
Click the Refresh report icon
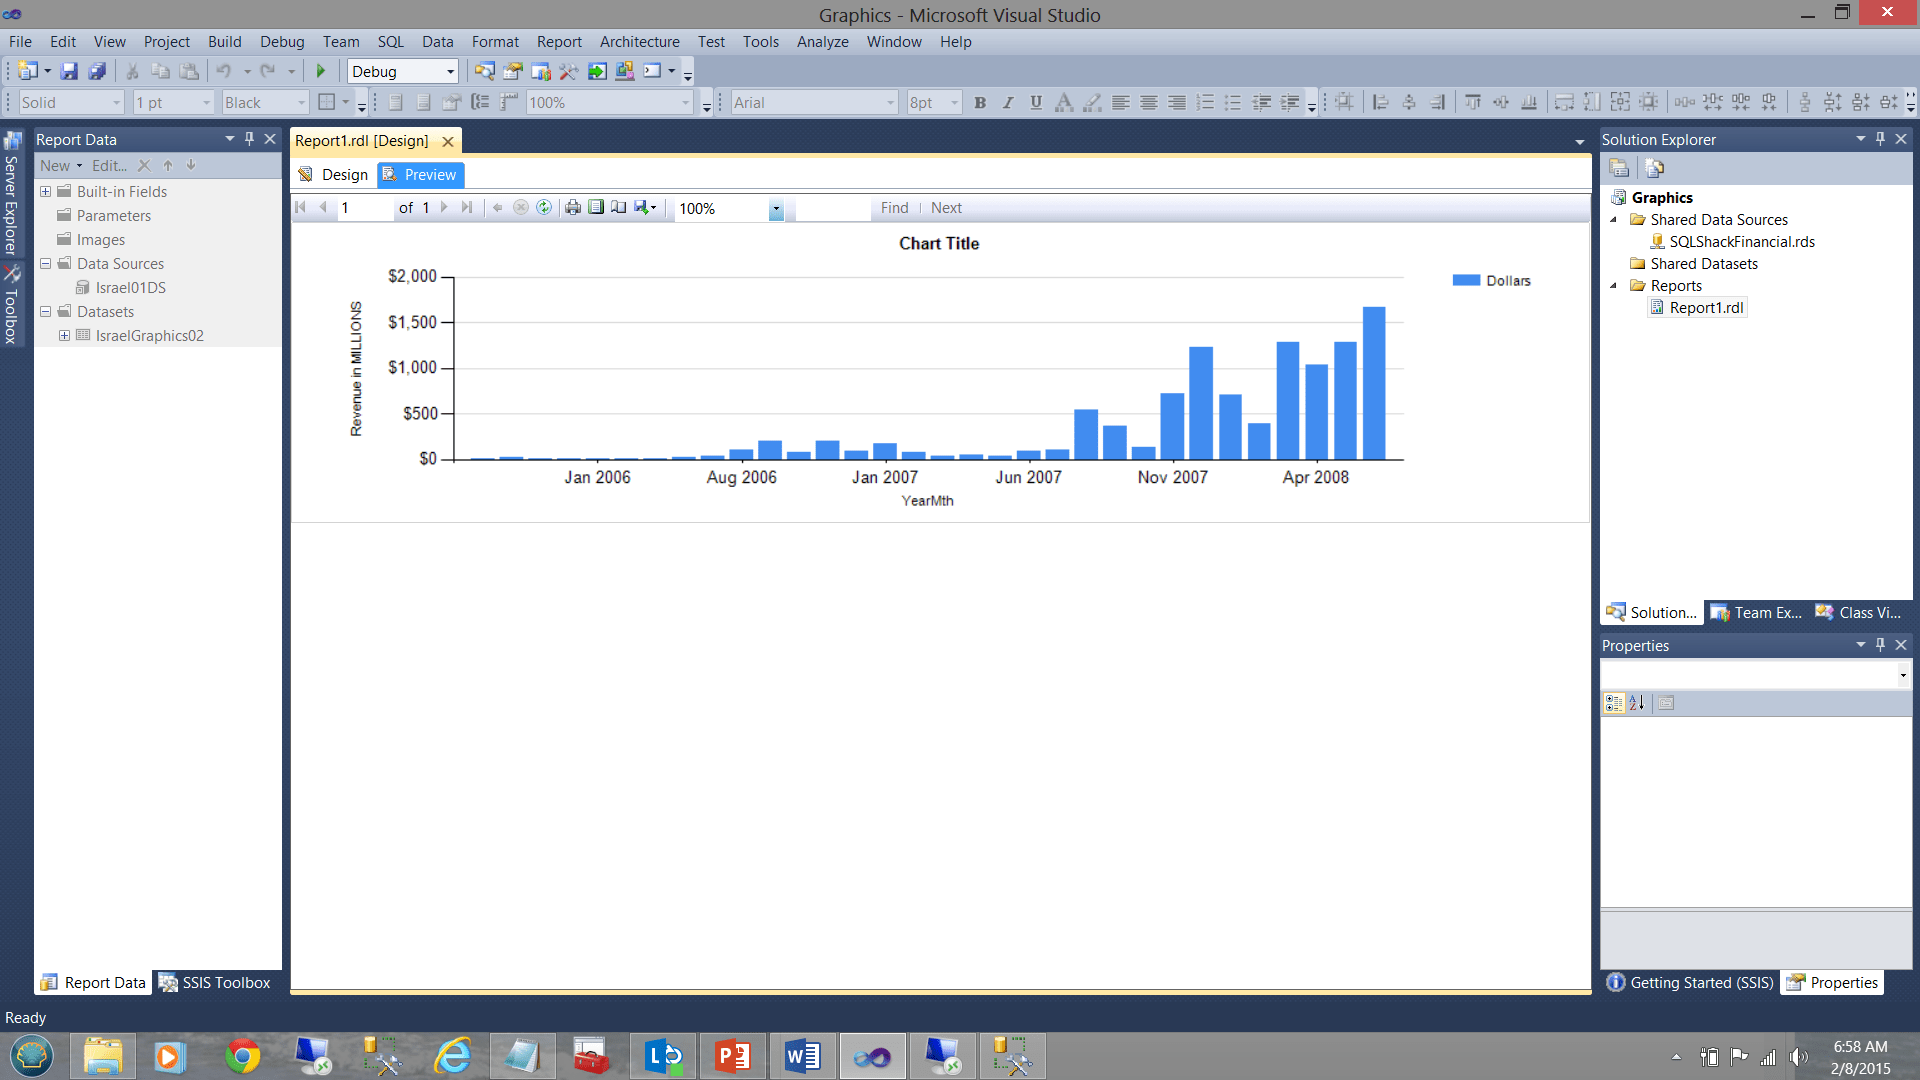[x=544, y=208]
